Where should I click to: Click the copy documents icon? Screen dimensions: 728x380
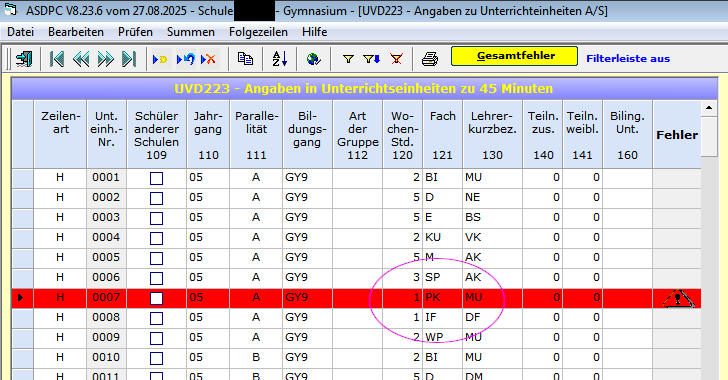pyautogui.click(x=245, y=59)
